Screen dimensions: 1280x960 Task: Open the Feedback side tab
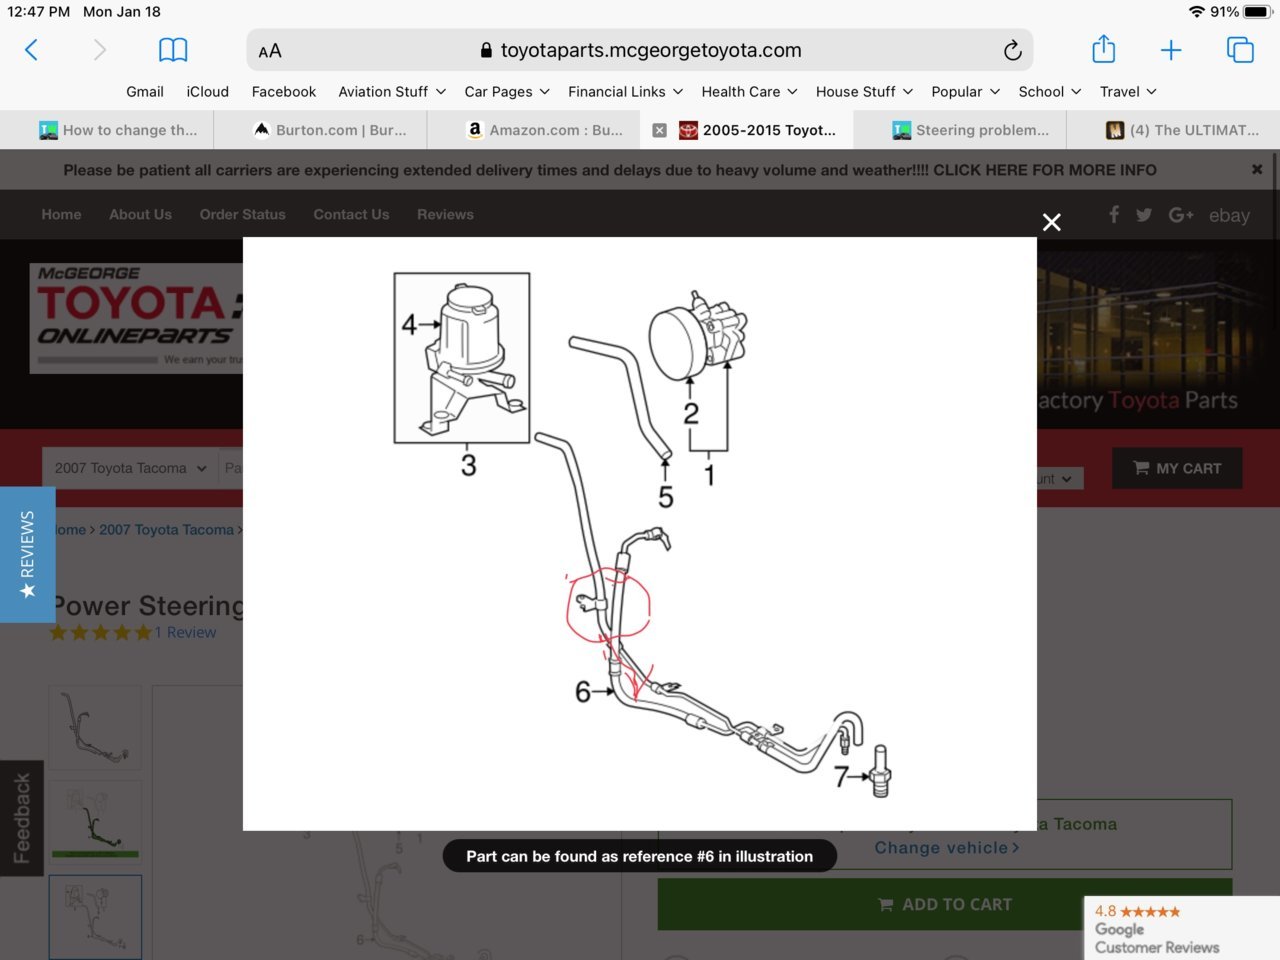[21, 818]
